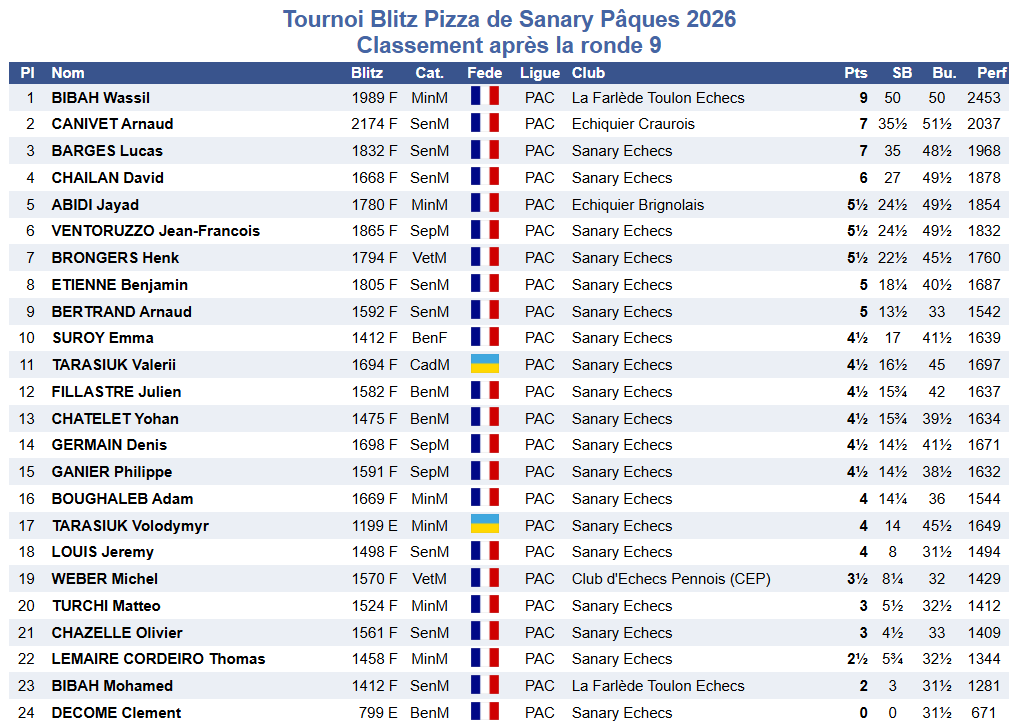This screenshot has height=728, width=1014.
Task: Click the French flag in CANIVET Arnaud's row
Action: tap(484, 124)
